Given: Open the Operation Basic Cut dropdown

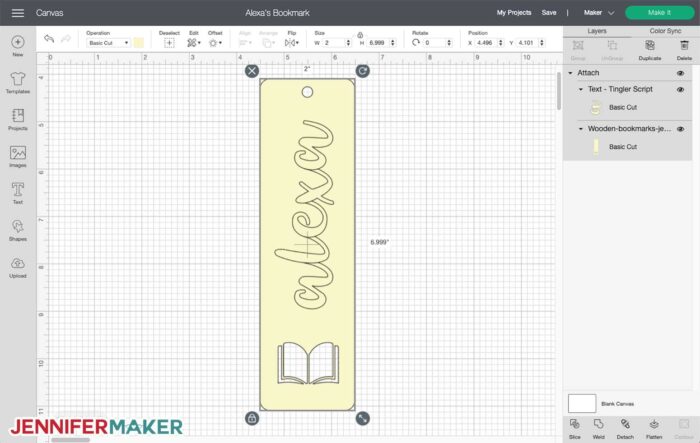Looking at the screenshot, I should pyautogui.click(x=108, y=43).
